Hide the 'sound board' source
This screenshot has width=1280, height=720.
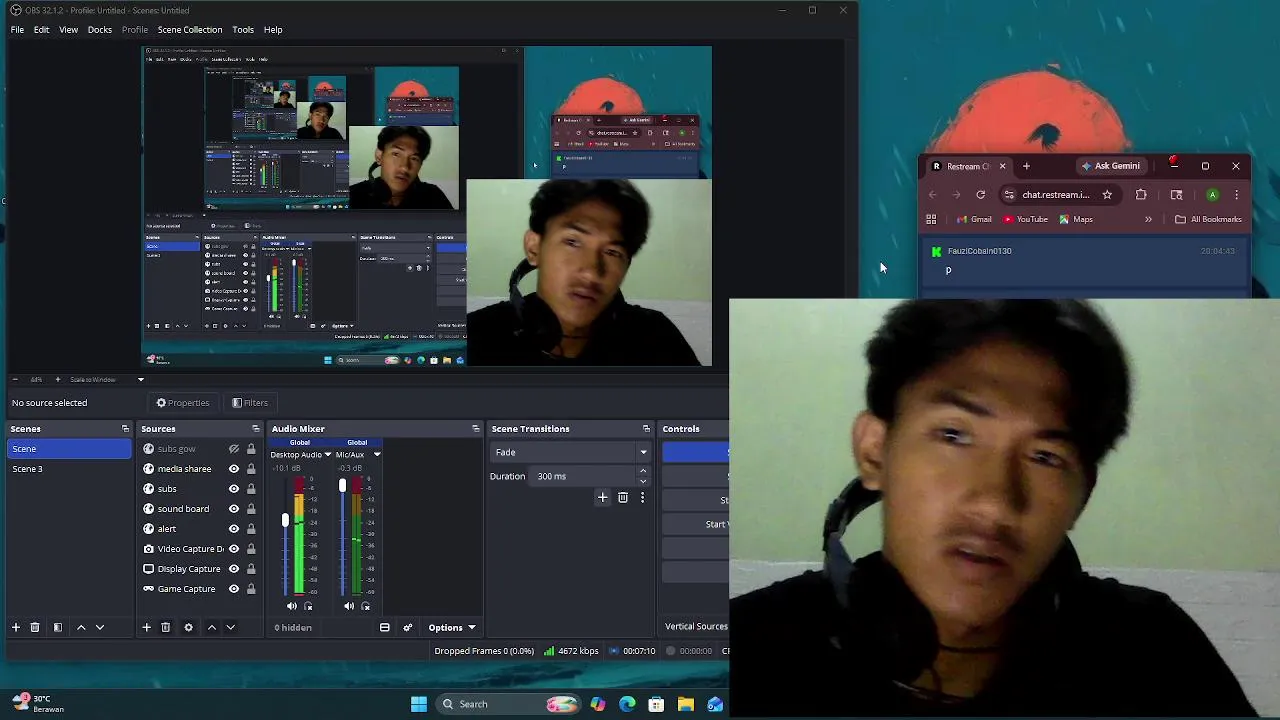(234, 509)
